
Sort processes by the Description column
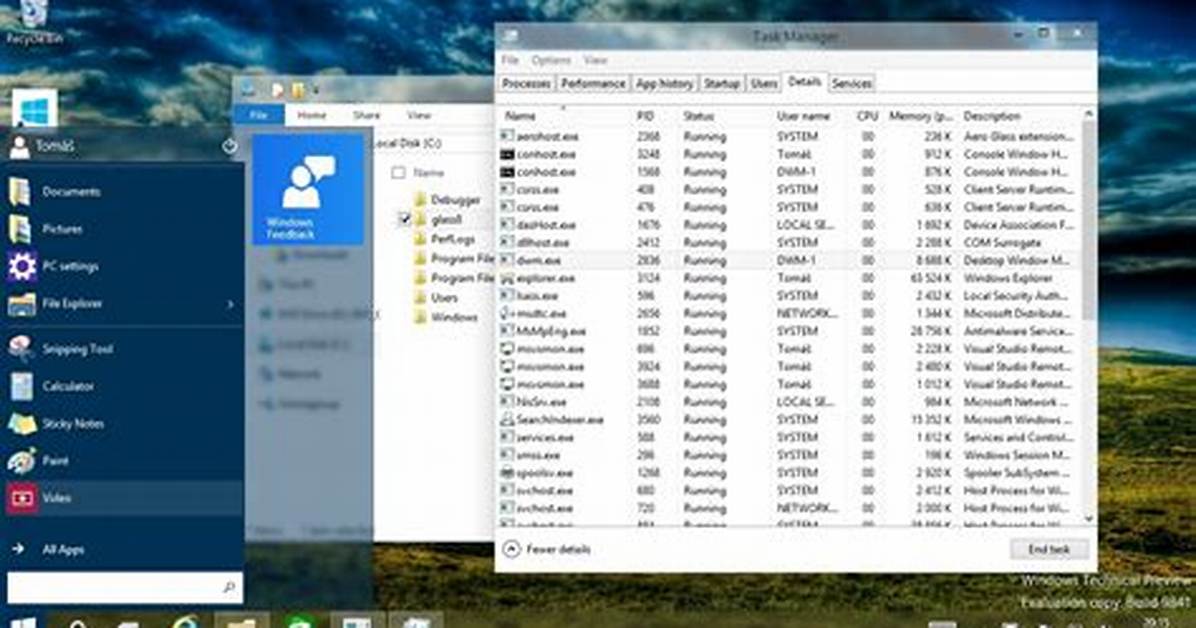[x=992, y=116]
